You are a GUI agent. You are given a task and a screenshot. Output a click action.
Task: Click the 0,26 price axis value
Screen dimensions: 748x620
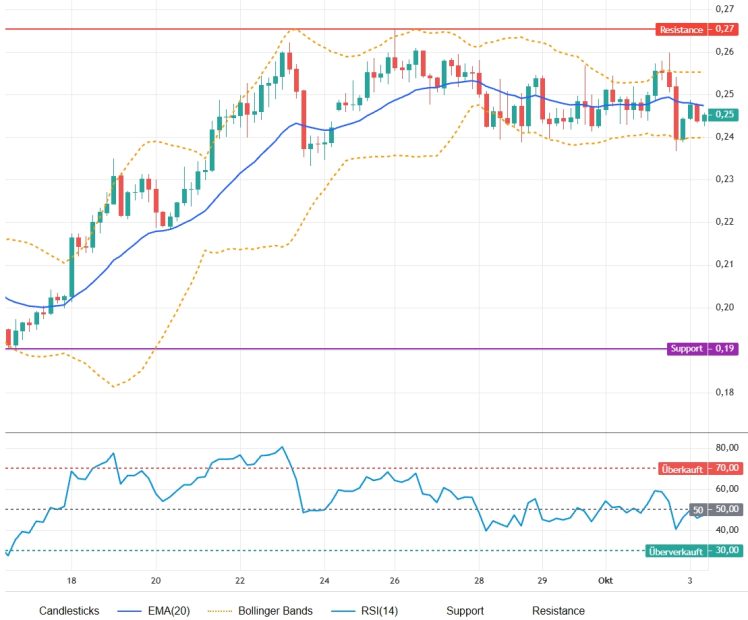point(725,52)
